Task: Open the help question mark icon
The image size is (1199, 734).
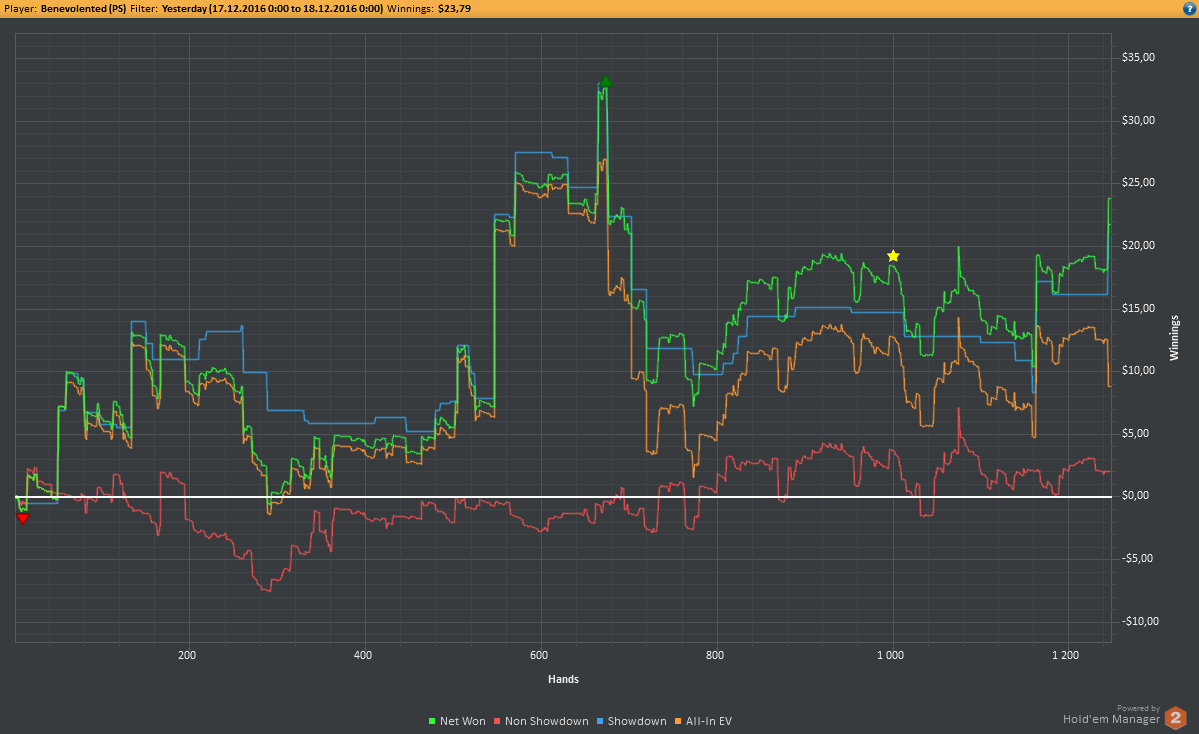Action: point(1190,8)
